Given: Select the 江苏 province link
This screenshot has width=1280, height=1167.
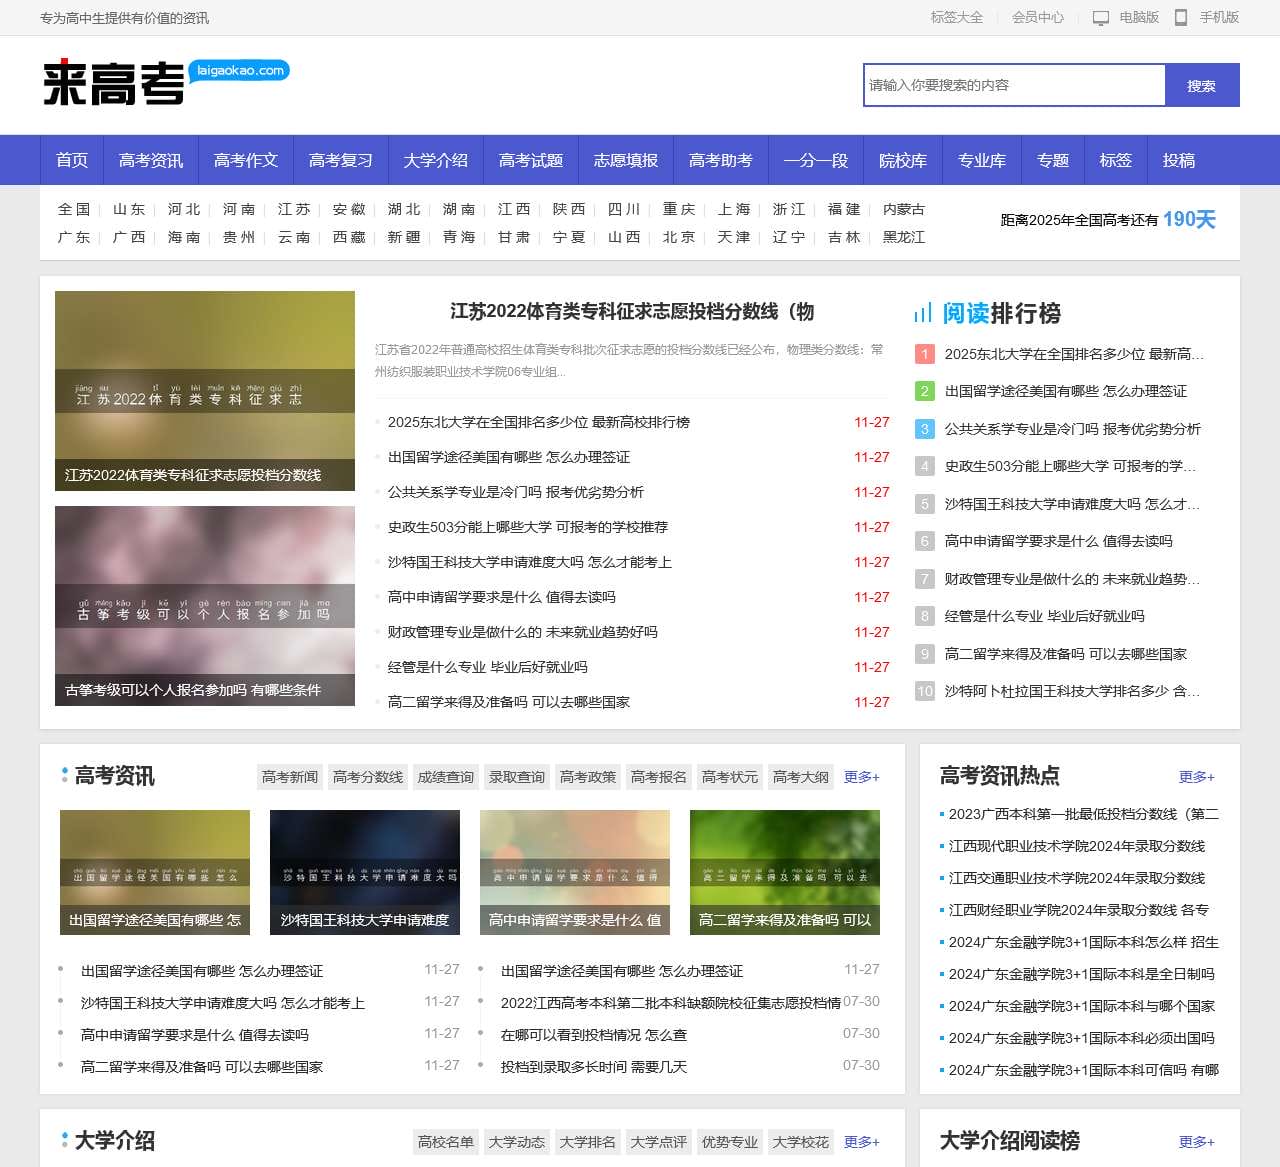Looking at the screenshot, I should [293, 210].
